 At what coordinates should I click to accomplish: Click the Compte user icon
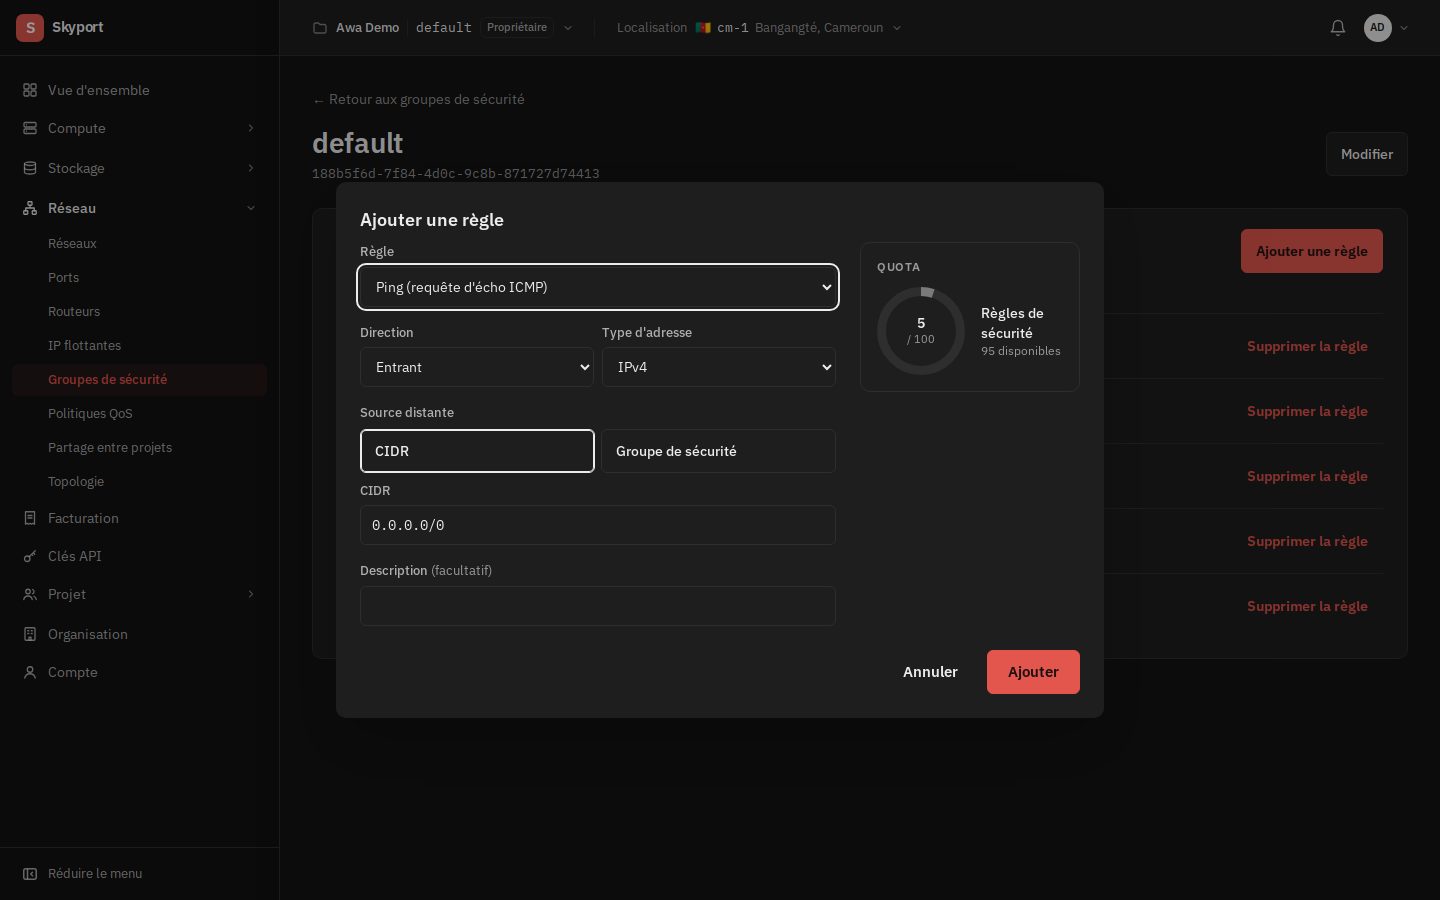coord(30,672)
